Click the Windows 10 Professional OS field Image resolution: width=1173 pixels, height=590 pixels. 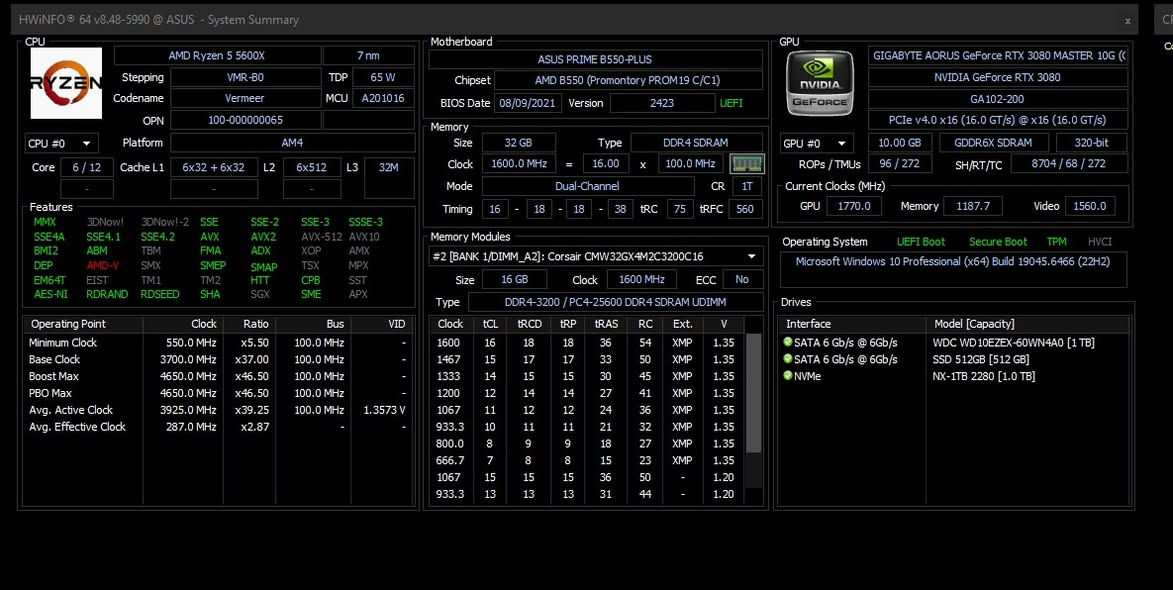pyautogui.click(x=953, y=269)
